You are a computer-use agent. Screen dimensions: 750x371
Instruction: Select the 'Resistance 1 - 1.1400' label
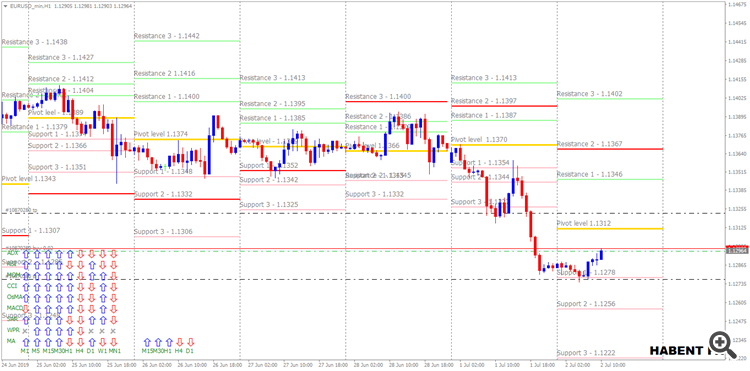[x=167, y=97]
